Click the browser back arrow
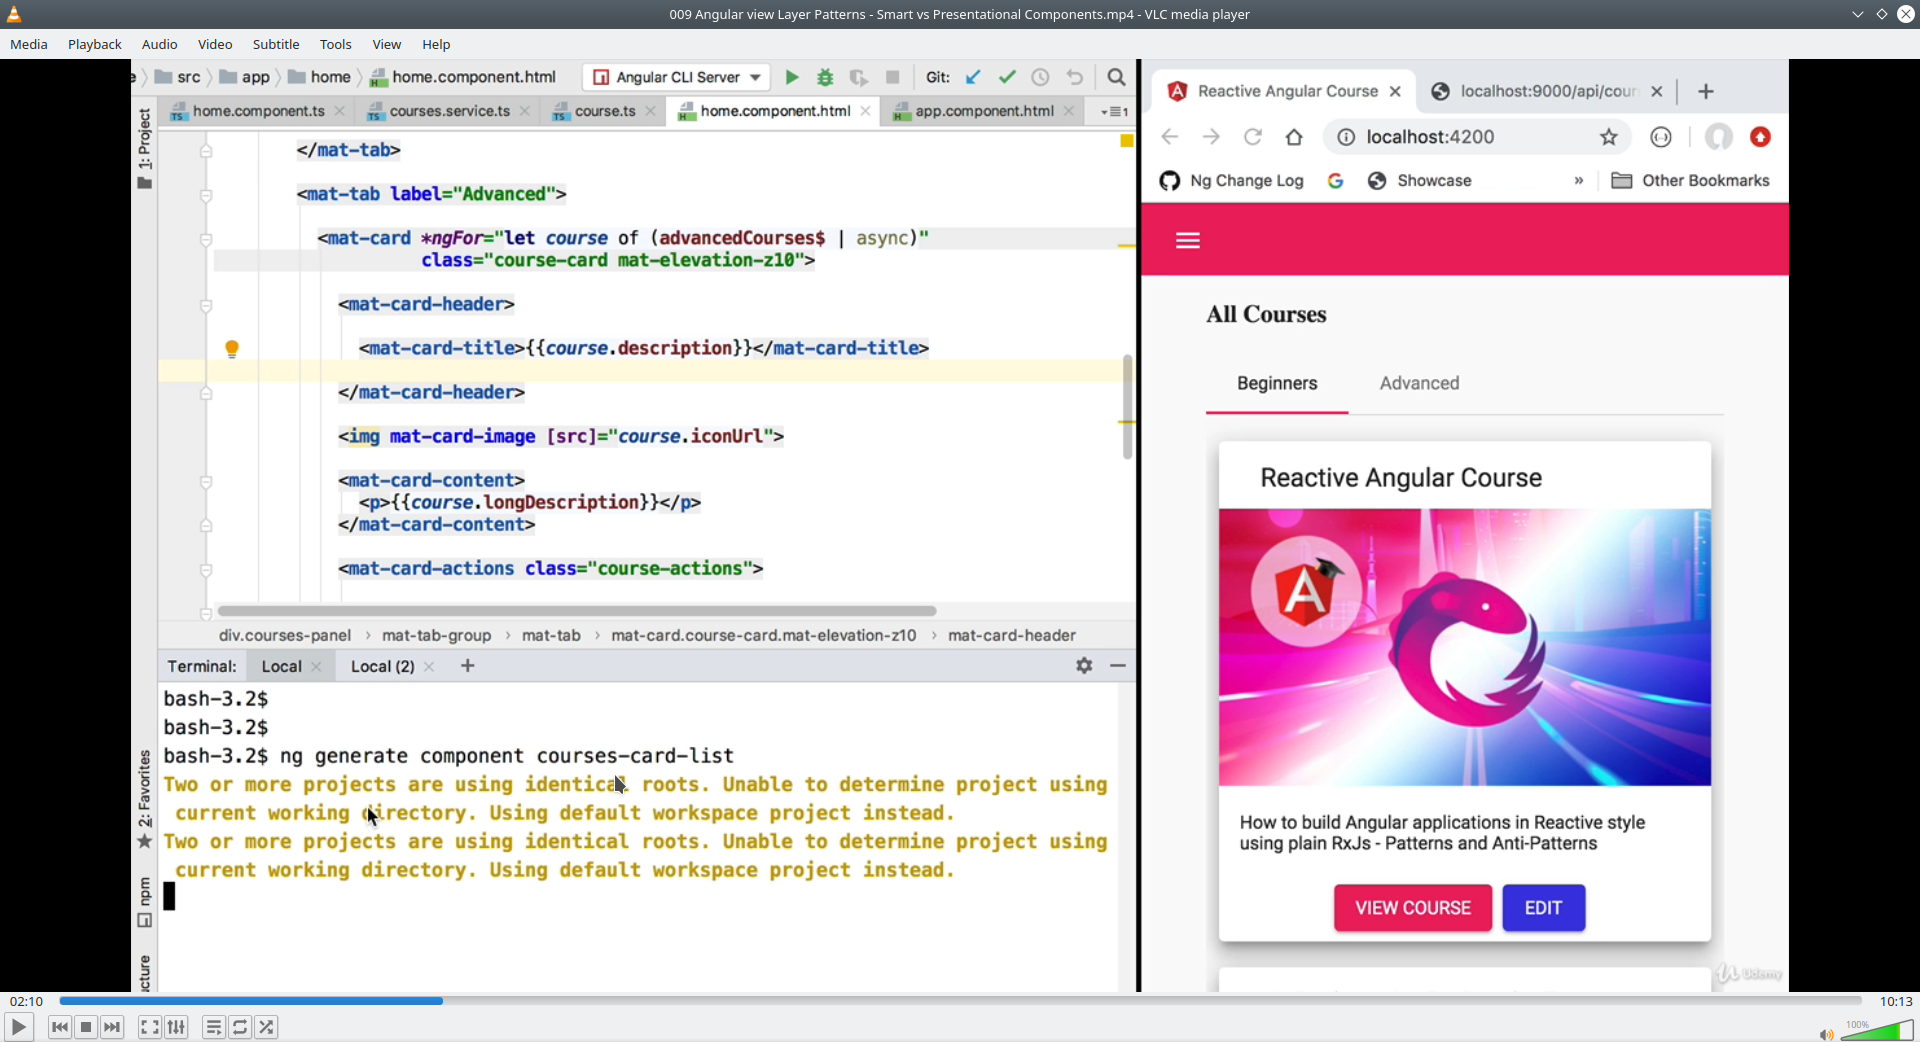Viewport: 1920px width, 1042px height. coord(1170,137)
